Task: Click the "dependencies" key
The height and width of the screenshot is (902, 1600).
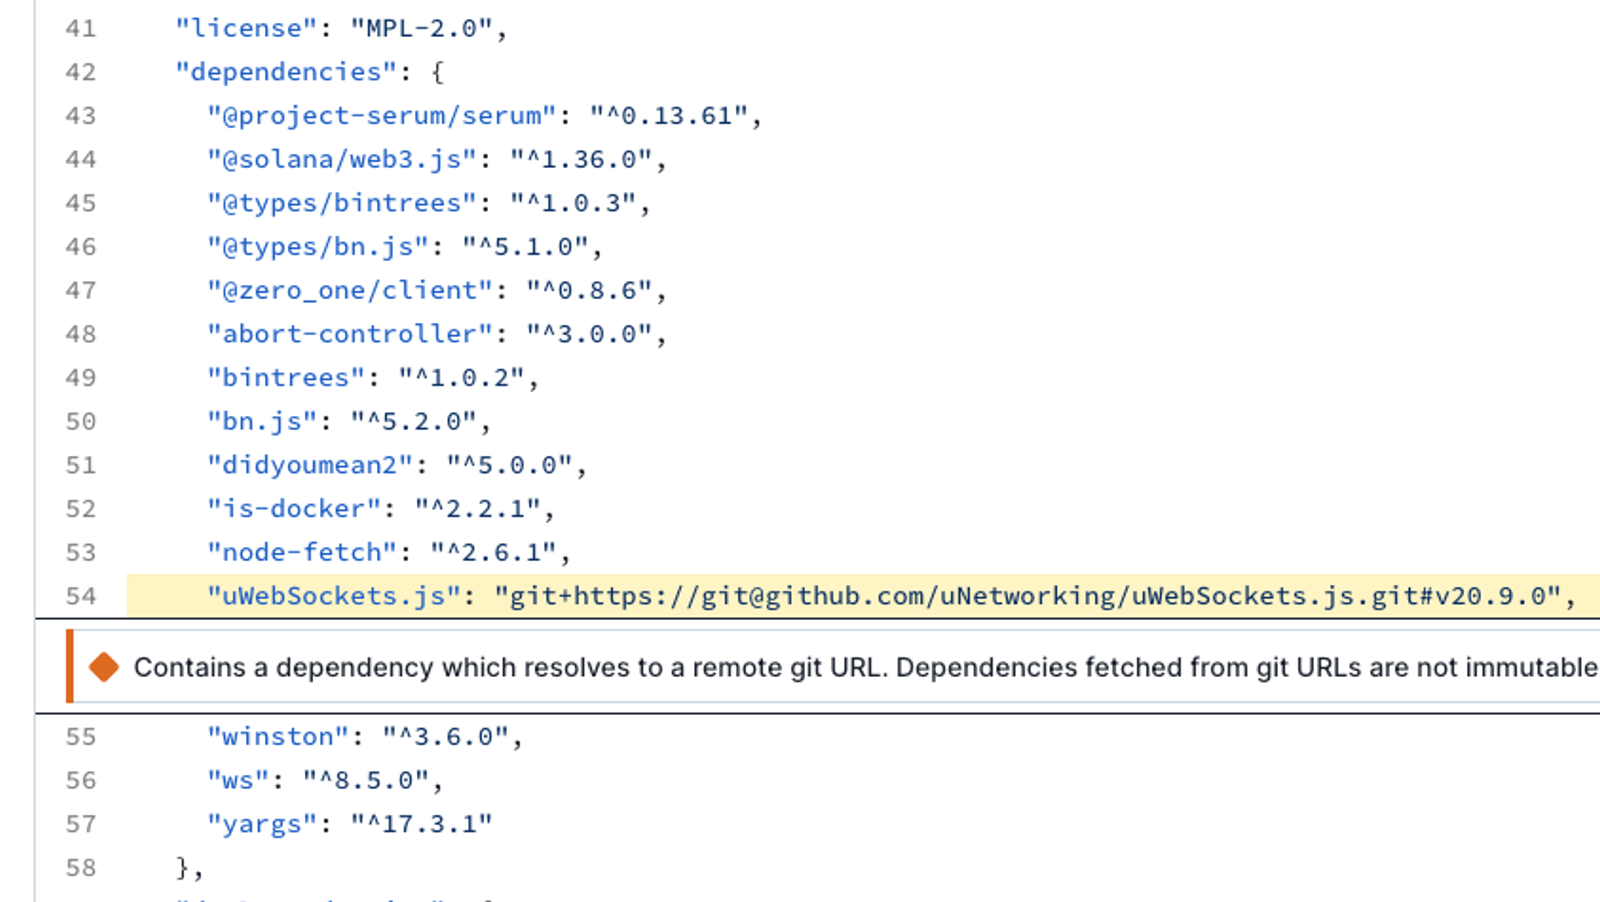Action: click(x=286, y=72)
